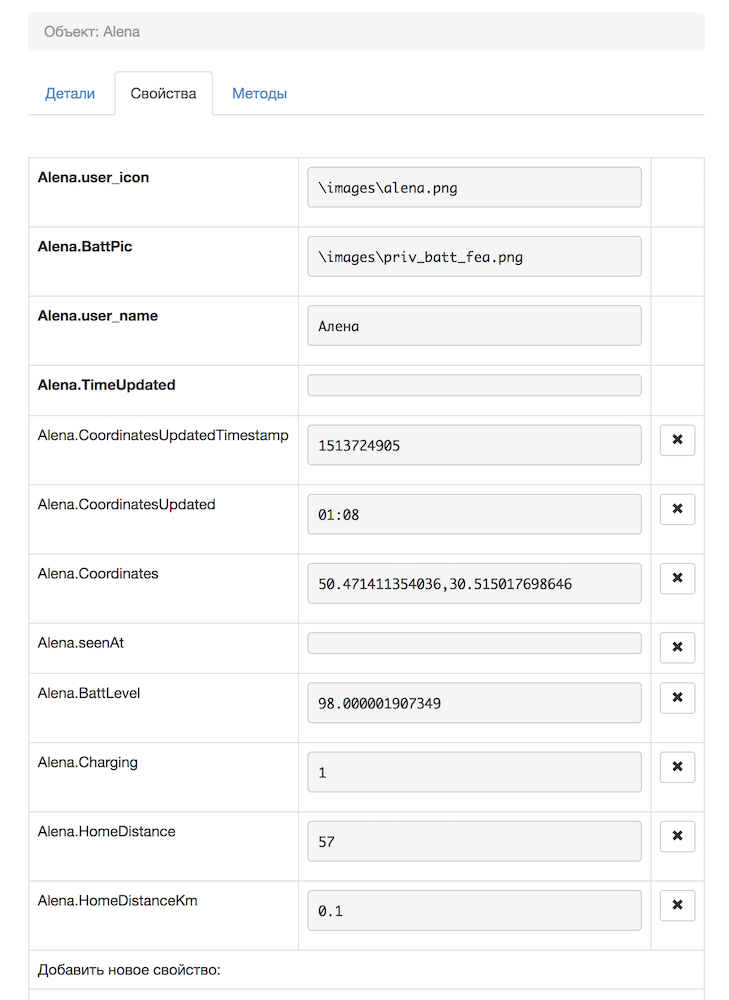The image size is (729, 1000).
Task: Remove the Alena.Charging property
Action: click(677, 767)
